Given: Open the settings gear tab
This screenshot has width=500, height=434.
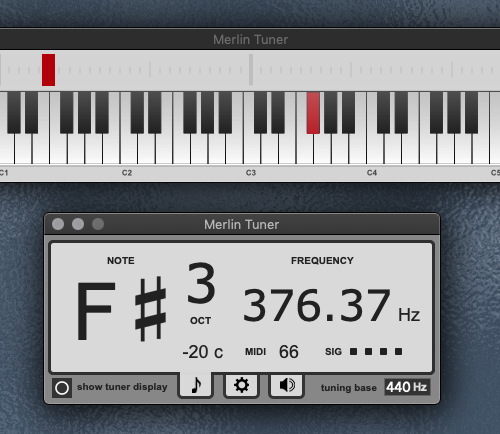Looking at the screenshot, I should [x=241, y=385].
